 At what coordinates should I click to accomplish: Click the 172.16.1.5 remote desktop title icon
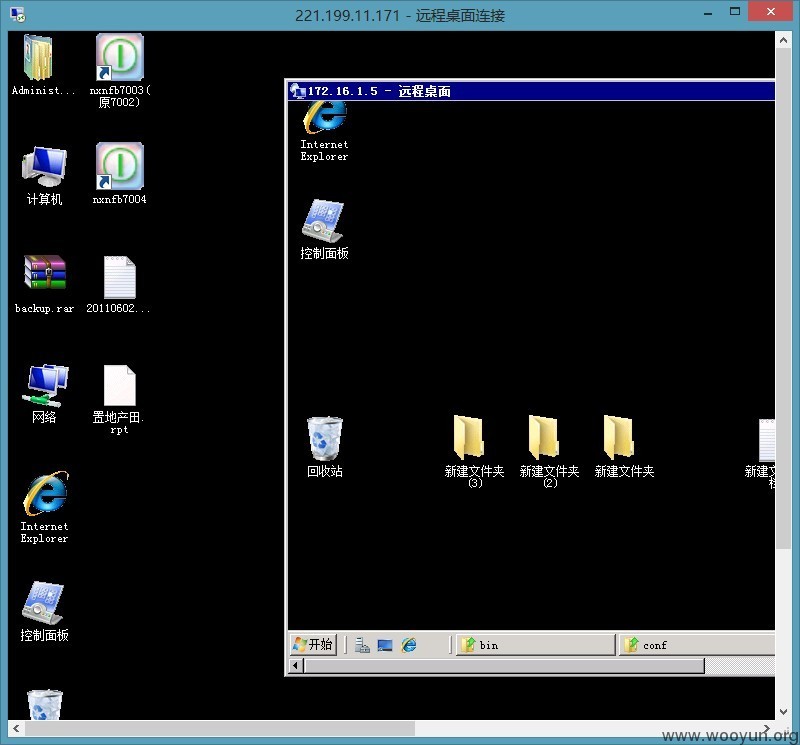[297, 91]
